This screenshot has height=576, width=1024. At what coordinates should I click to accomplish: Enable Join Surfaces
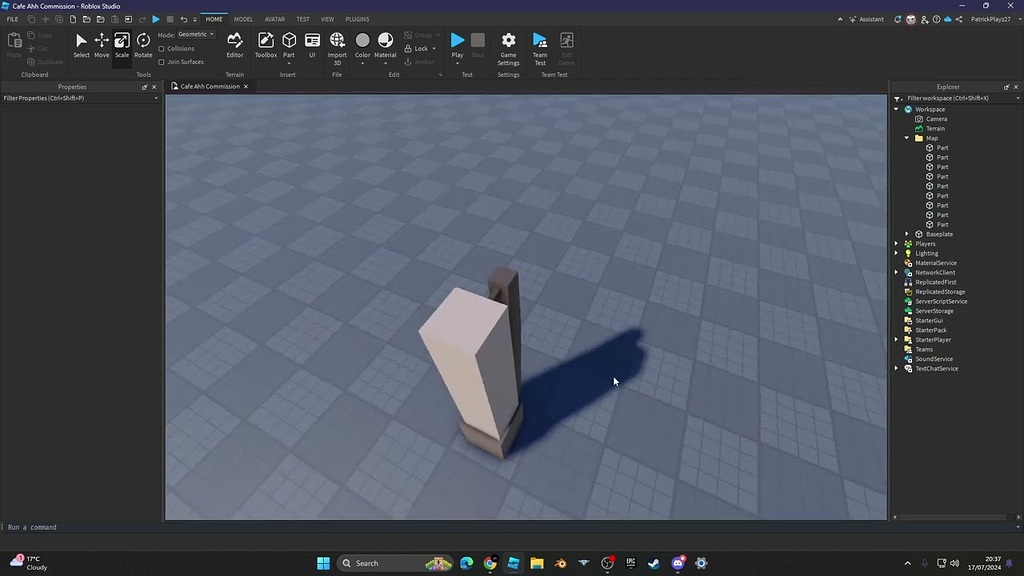pyautogui.click(x=163, y=61)
